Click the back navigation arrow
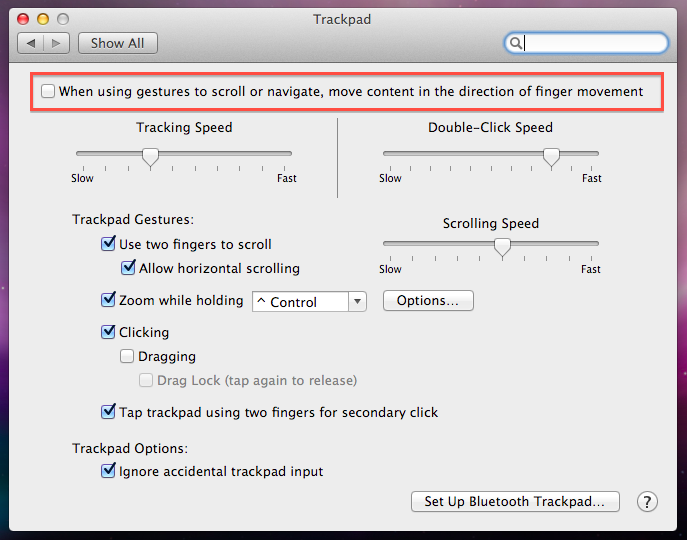Viewport: 687px width, 540px height. click(31, 43)
